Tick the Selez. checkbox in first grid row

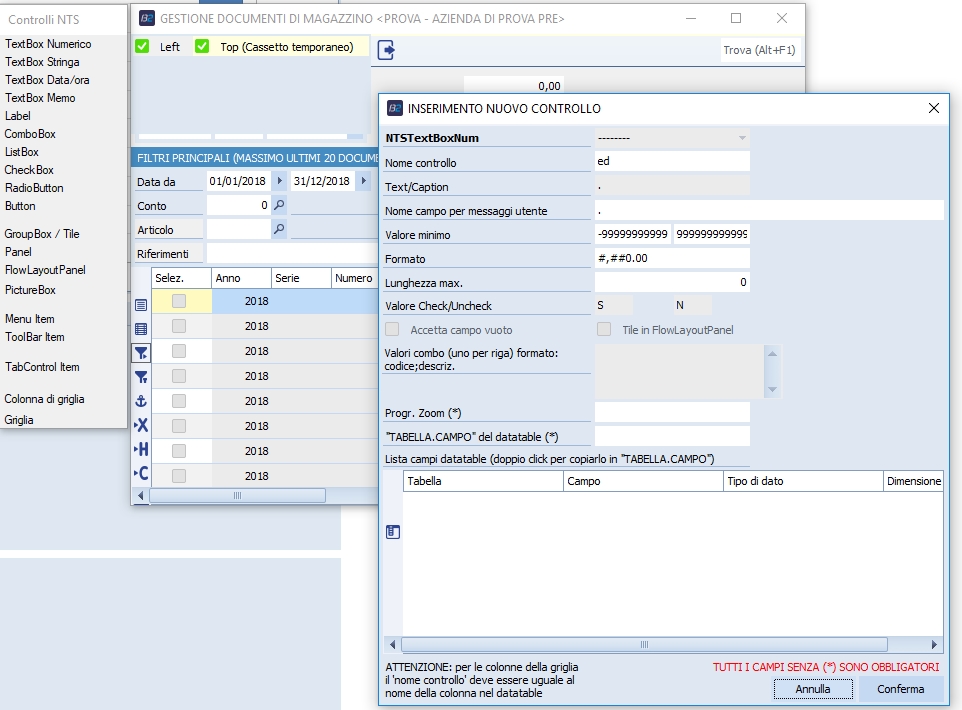coord(179,301)
